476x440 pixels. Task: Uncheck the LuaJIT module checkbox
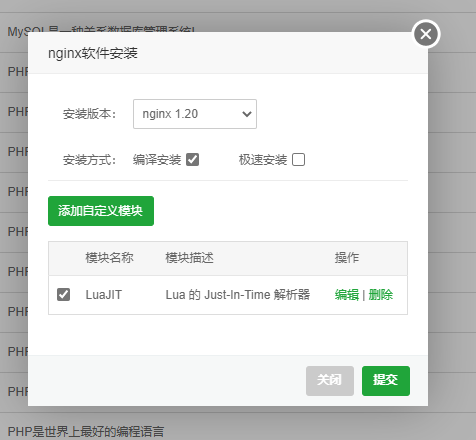click(x=63, y=295)
